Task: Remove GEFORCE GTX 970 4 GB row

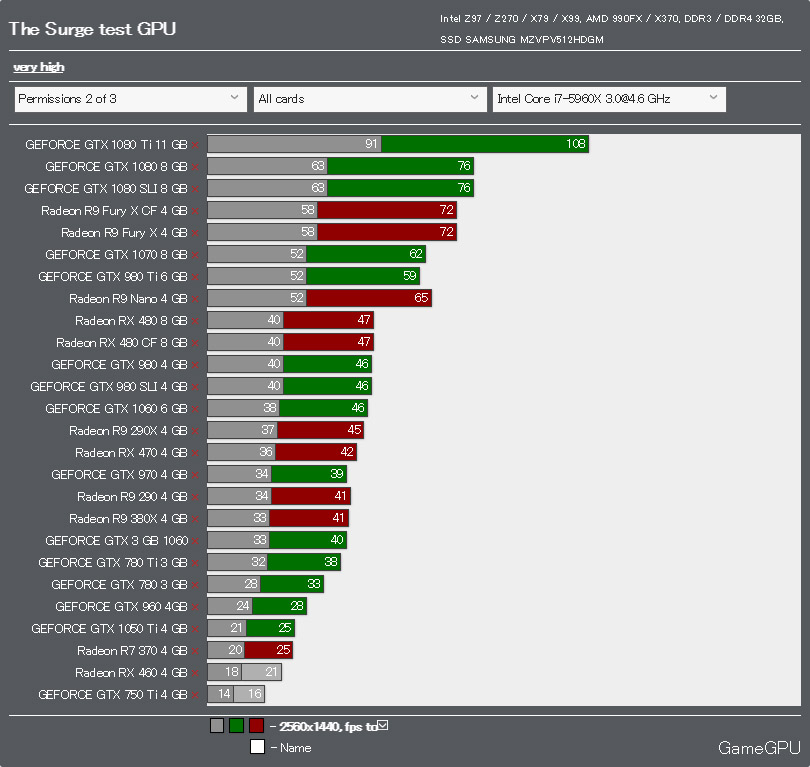Action: click(195, 475)
